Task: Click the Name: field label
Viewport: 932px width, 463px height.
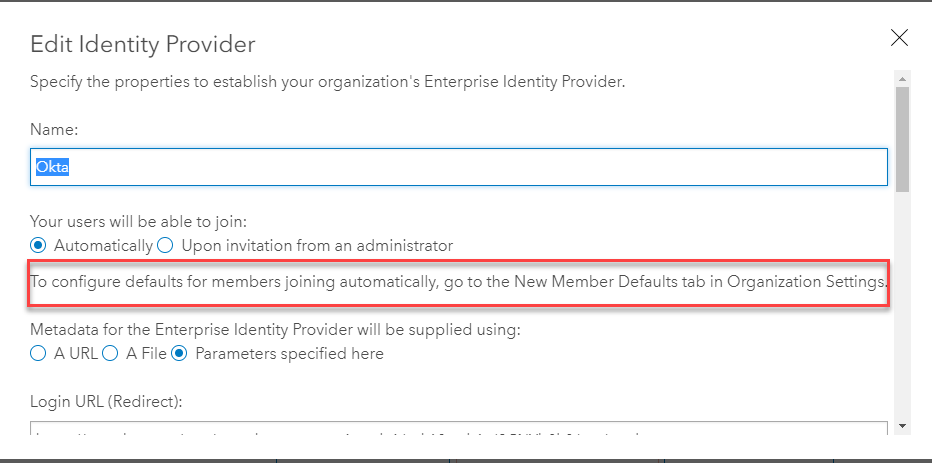Action: click(x=54, y=130)
